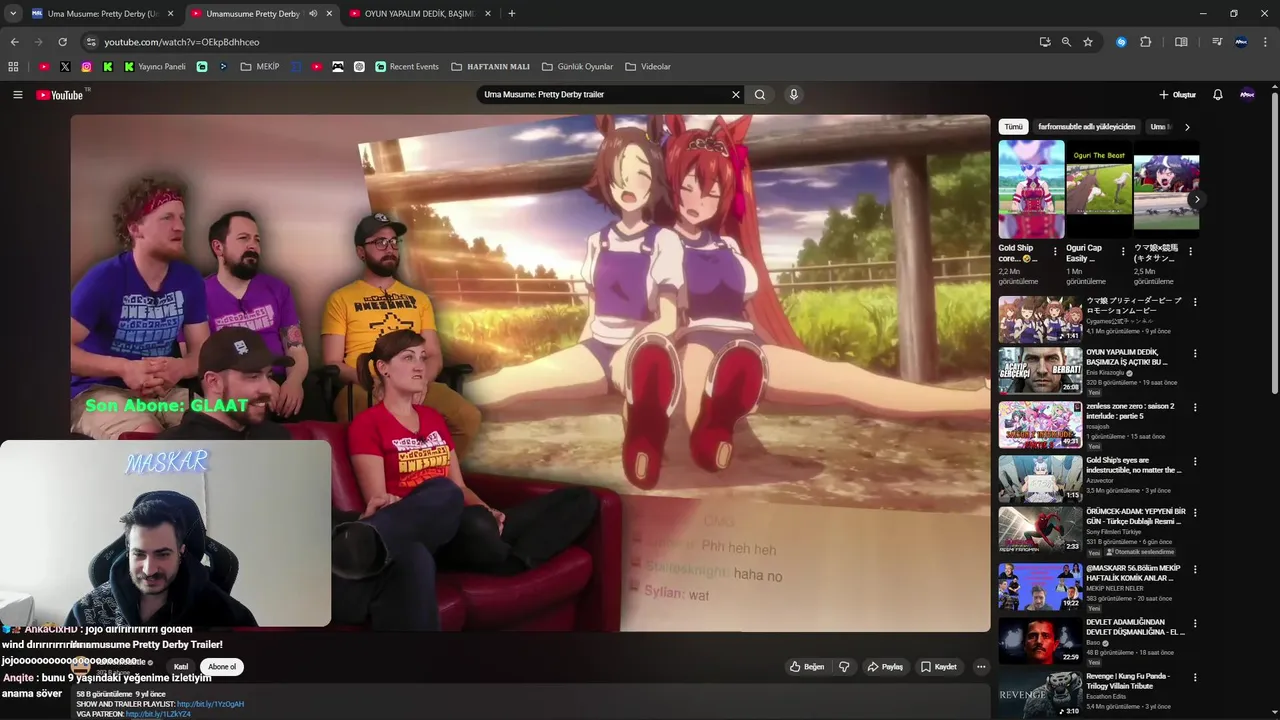The width and height of the screenshot is (1280, 720).
Task: Open the Videolar bookmarks folder
Action: click(x=648, y=67)
